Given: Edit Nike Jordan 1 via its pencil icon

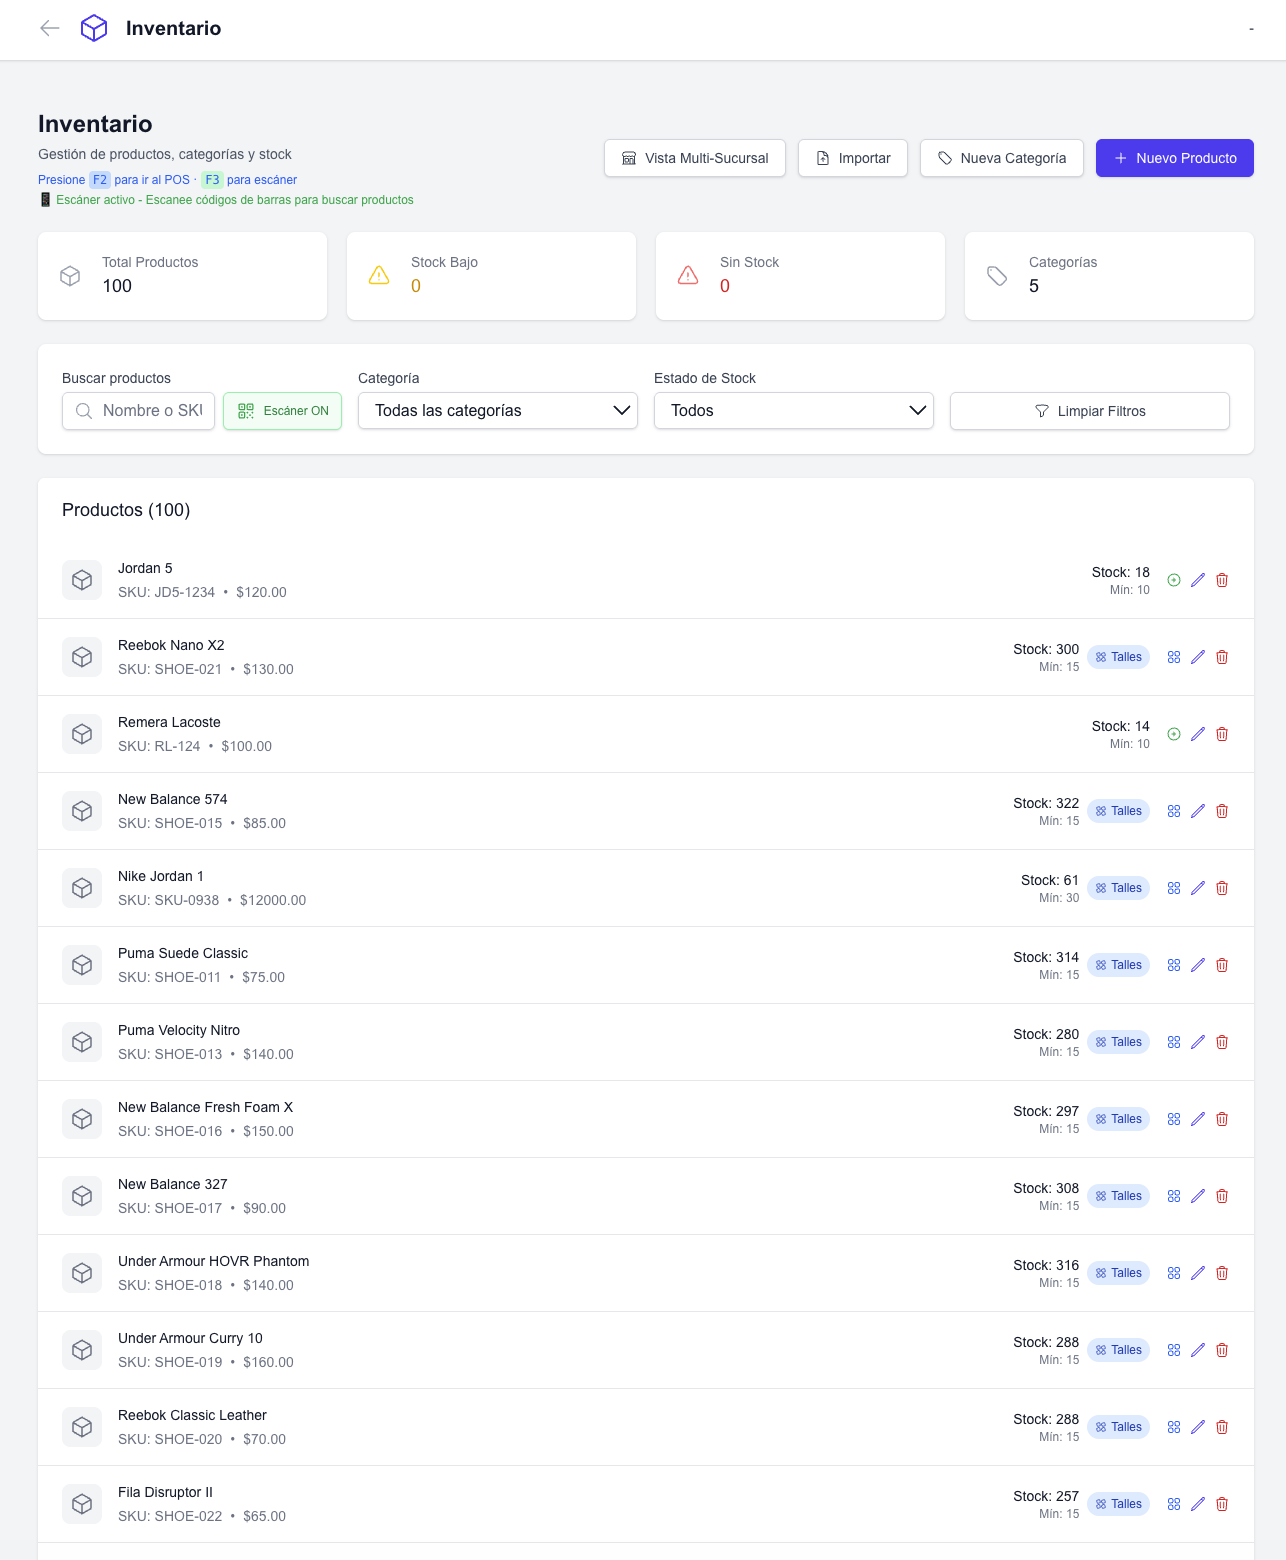Looking at the screenshot, I should 1198,888.
